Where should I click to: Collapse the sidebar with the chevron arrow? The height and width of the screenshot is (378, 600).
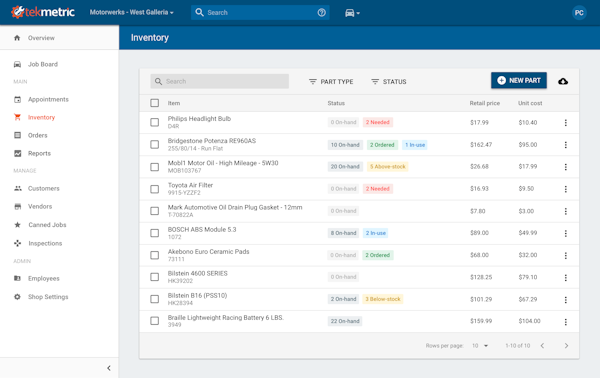click(109, 368)
